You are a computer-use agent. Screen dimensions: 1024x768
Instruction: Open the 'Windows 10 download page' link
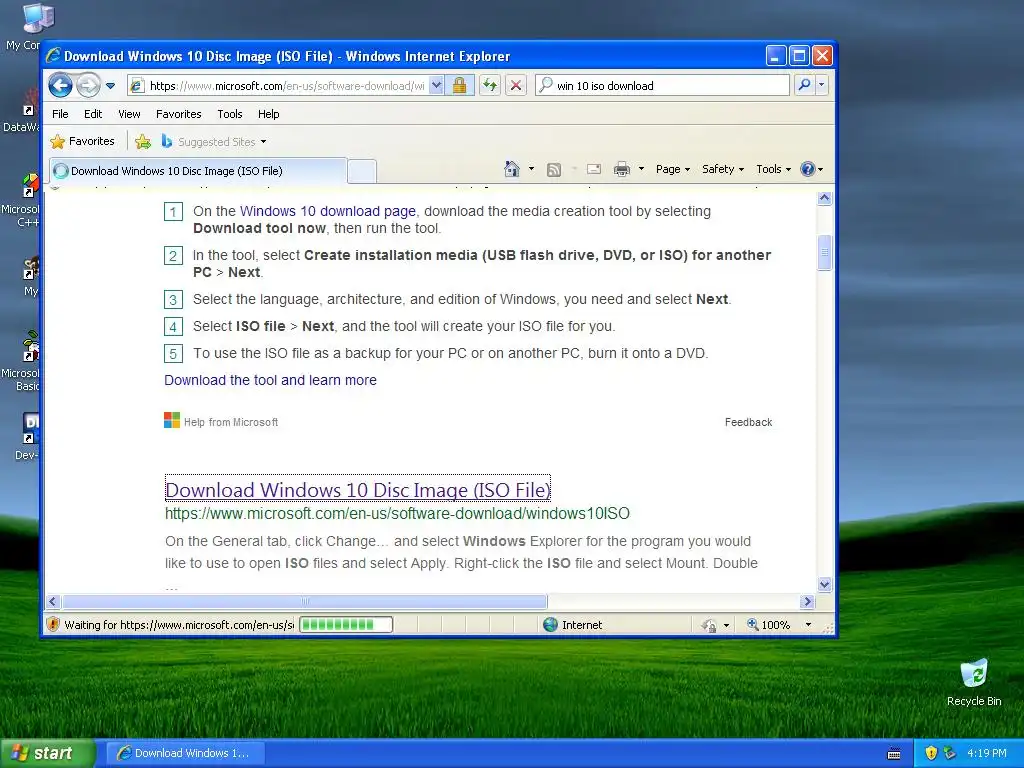[328, 212]
